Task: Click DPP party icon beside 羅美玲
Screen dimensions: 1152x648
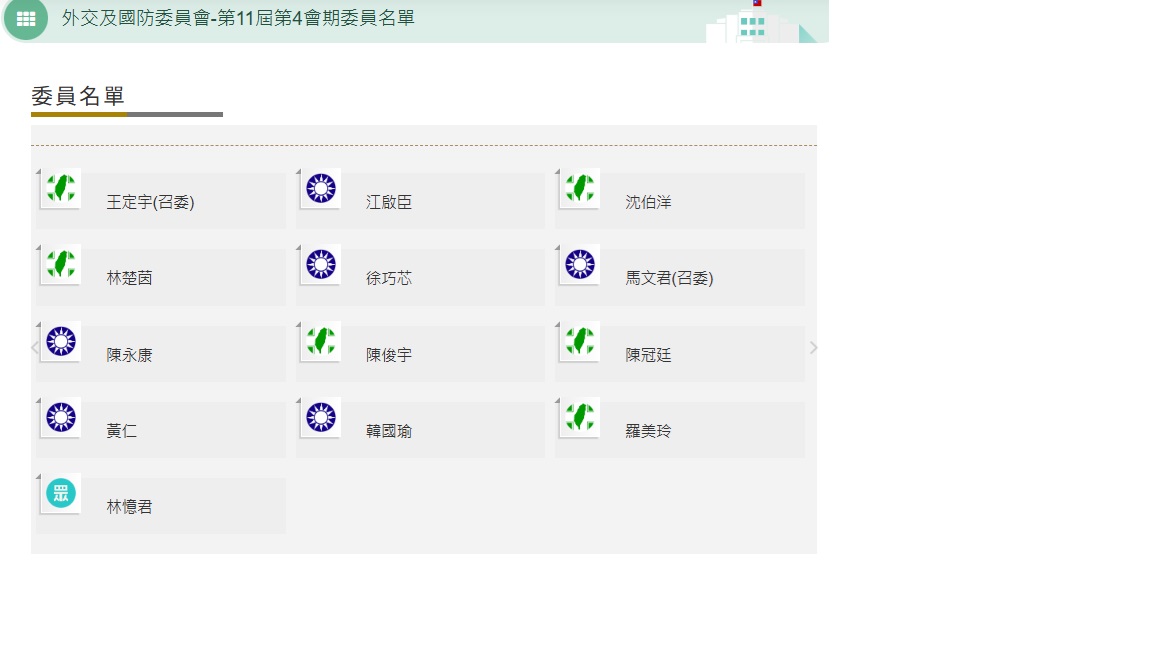Action: [579, 417]
